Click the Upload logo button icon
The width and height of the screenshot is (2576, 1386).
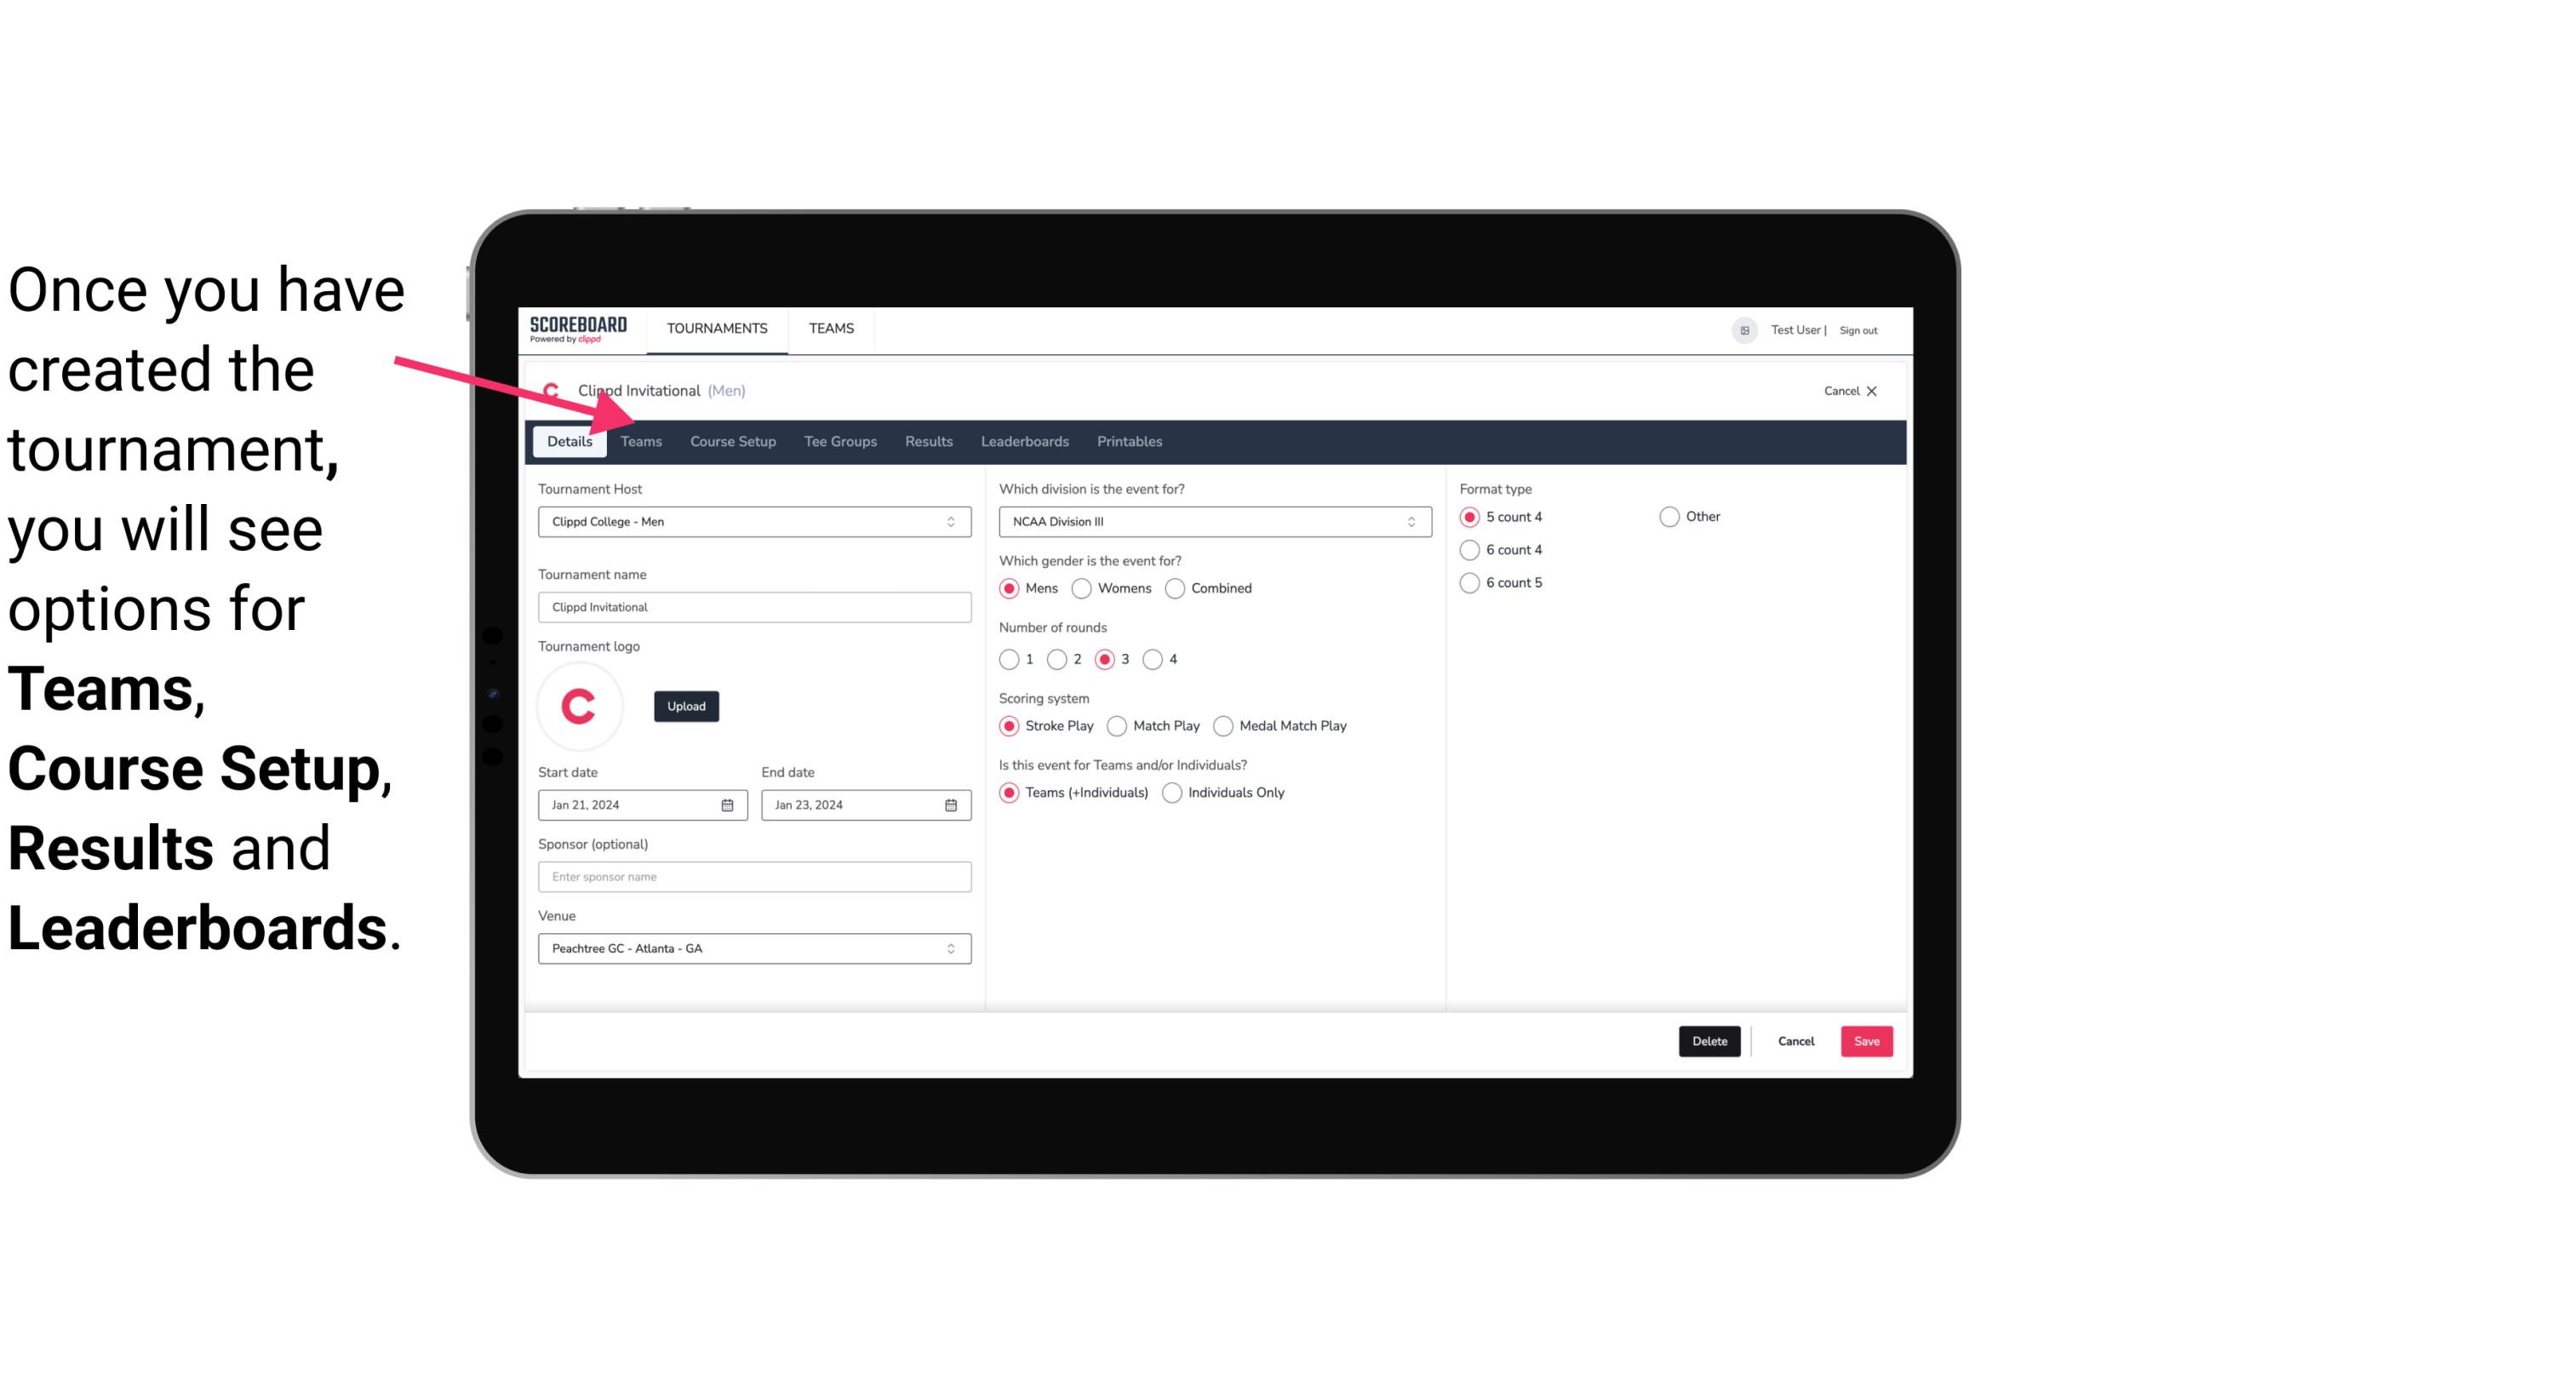coord(684,705)
